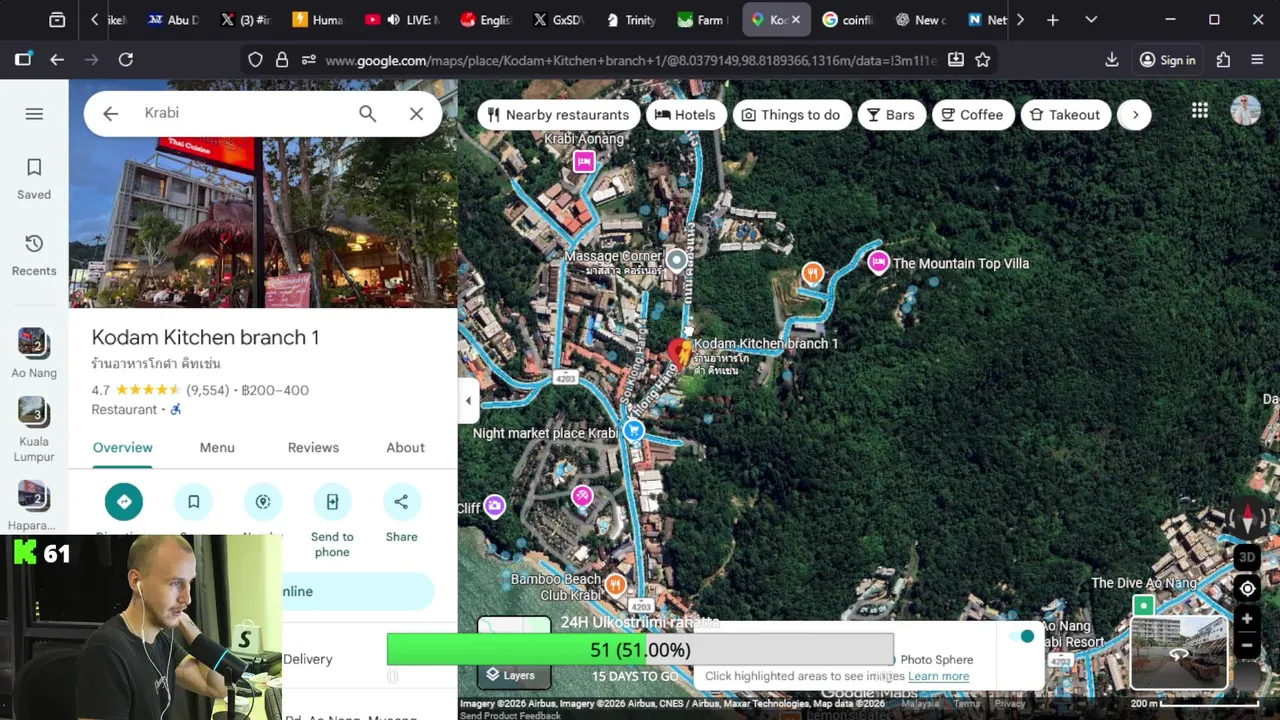Viewport: 1280px width, 720px height.
Task: Click Massage Corner map pin
Action: coord(676,261)
